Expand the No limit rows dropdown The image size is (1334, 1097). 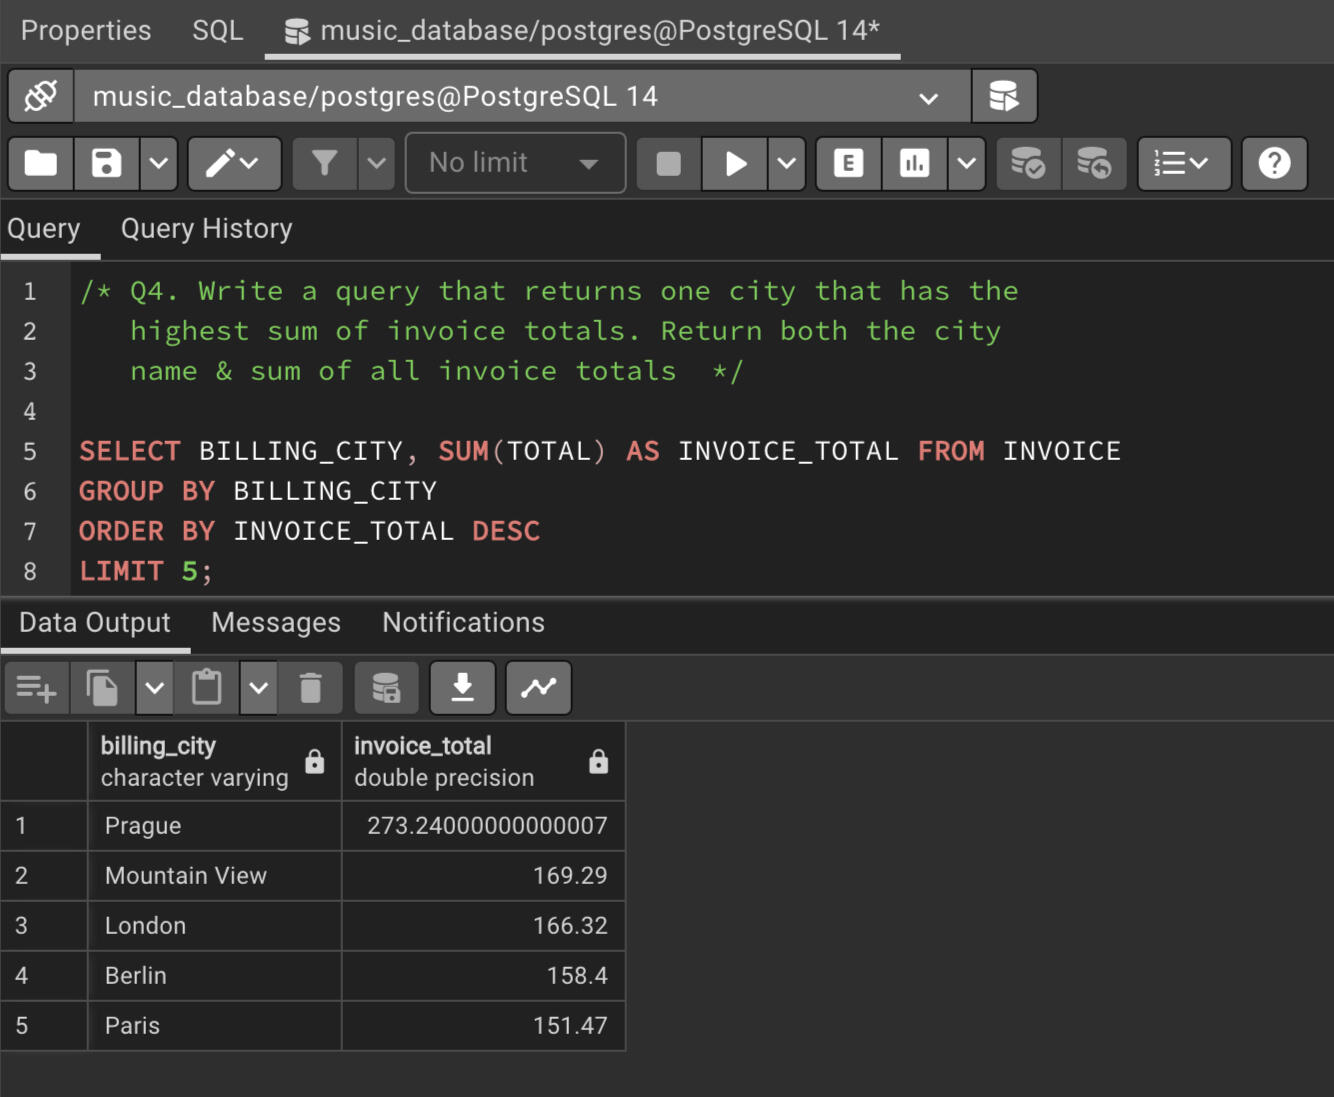pos(515,164)
